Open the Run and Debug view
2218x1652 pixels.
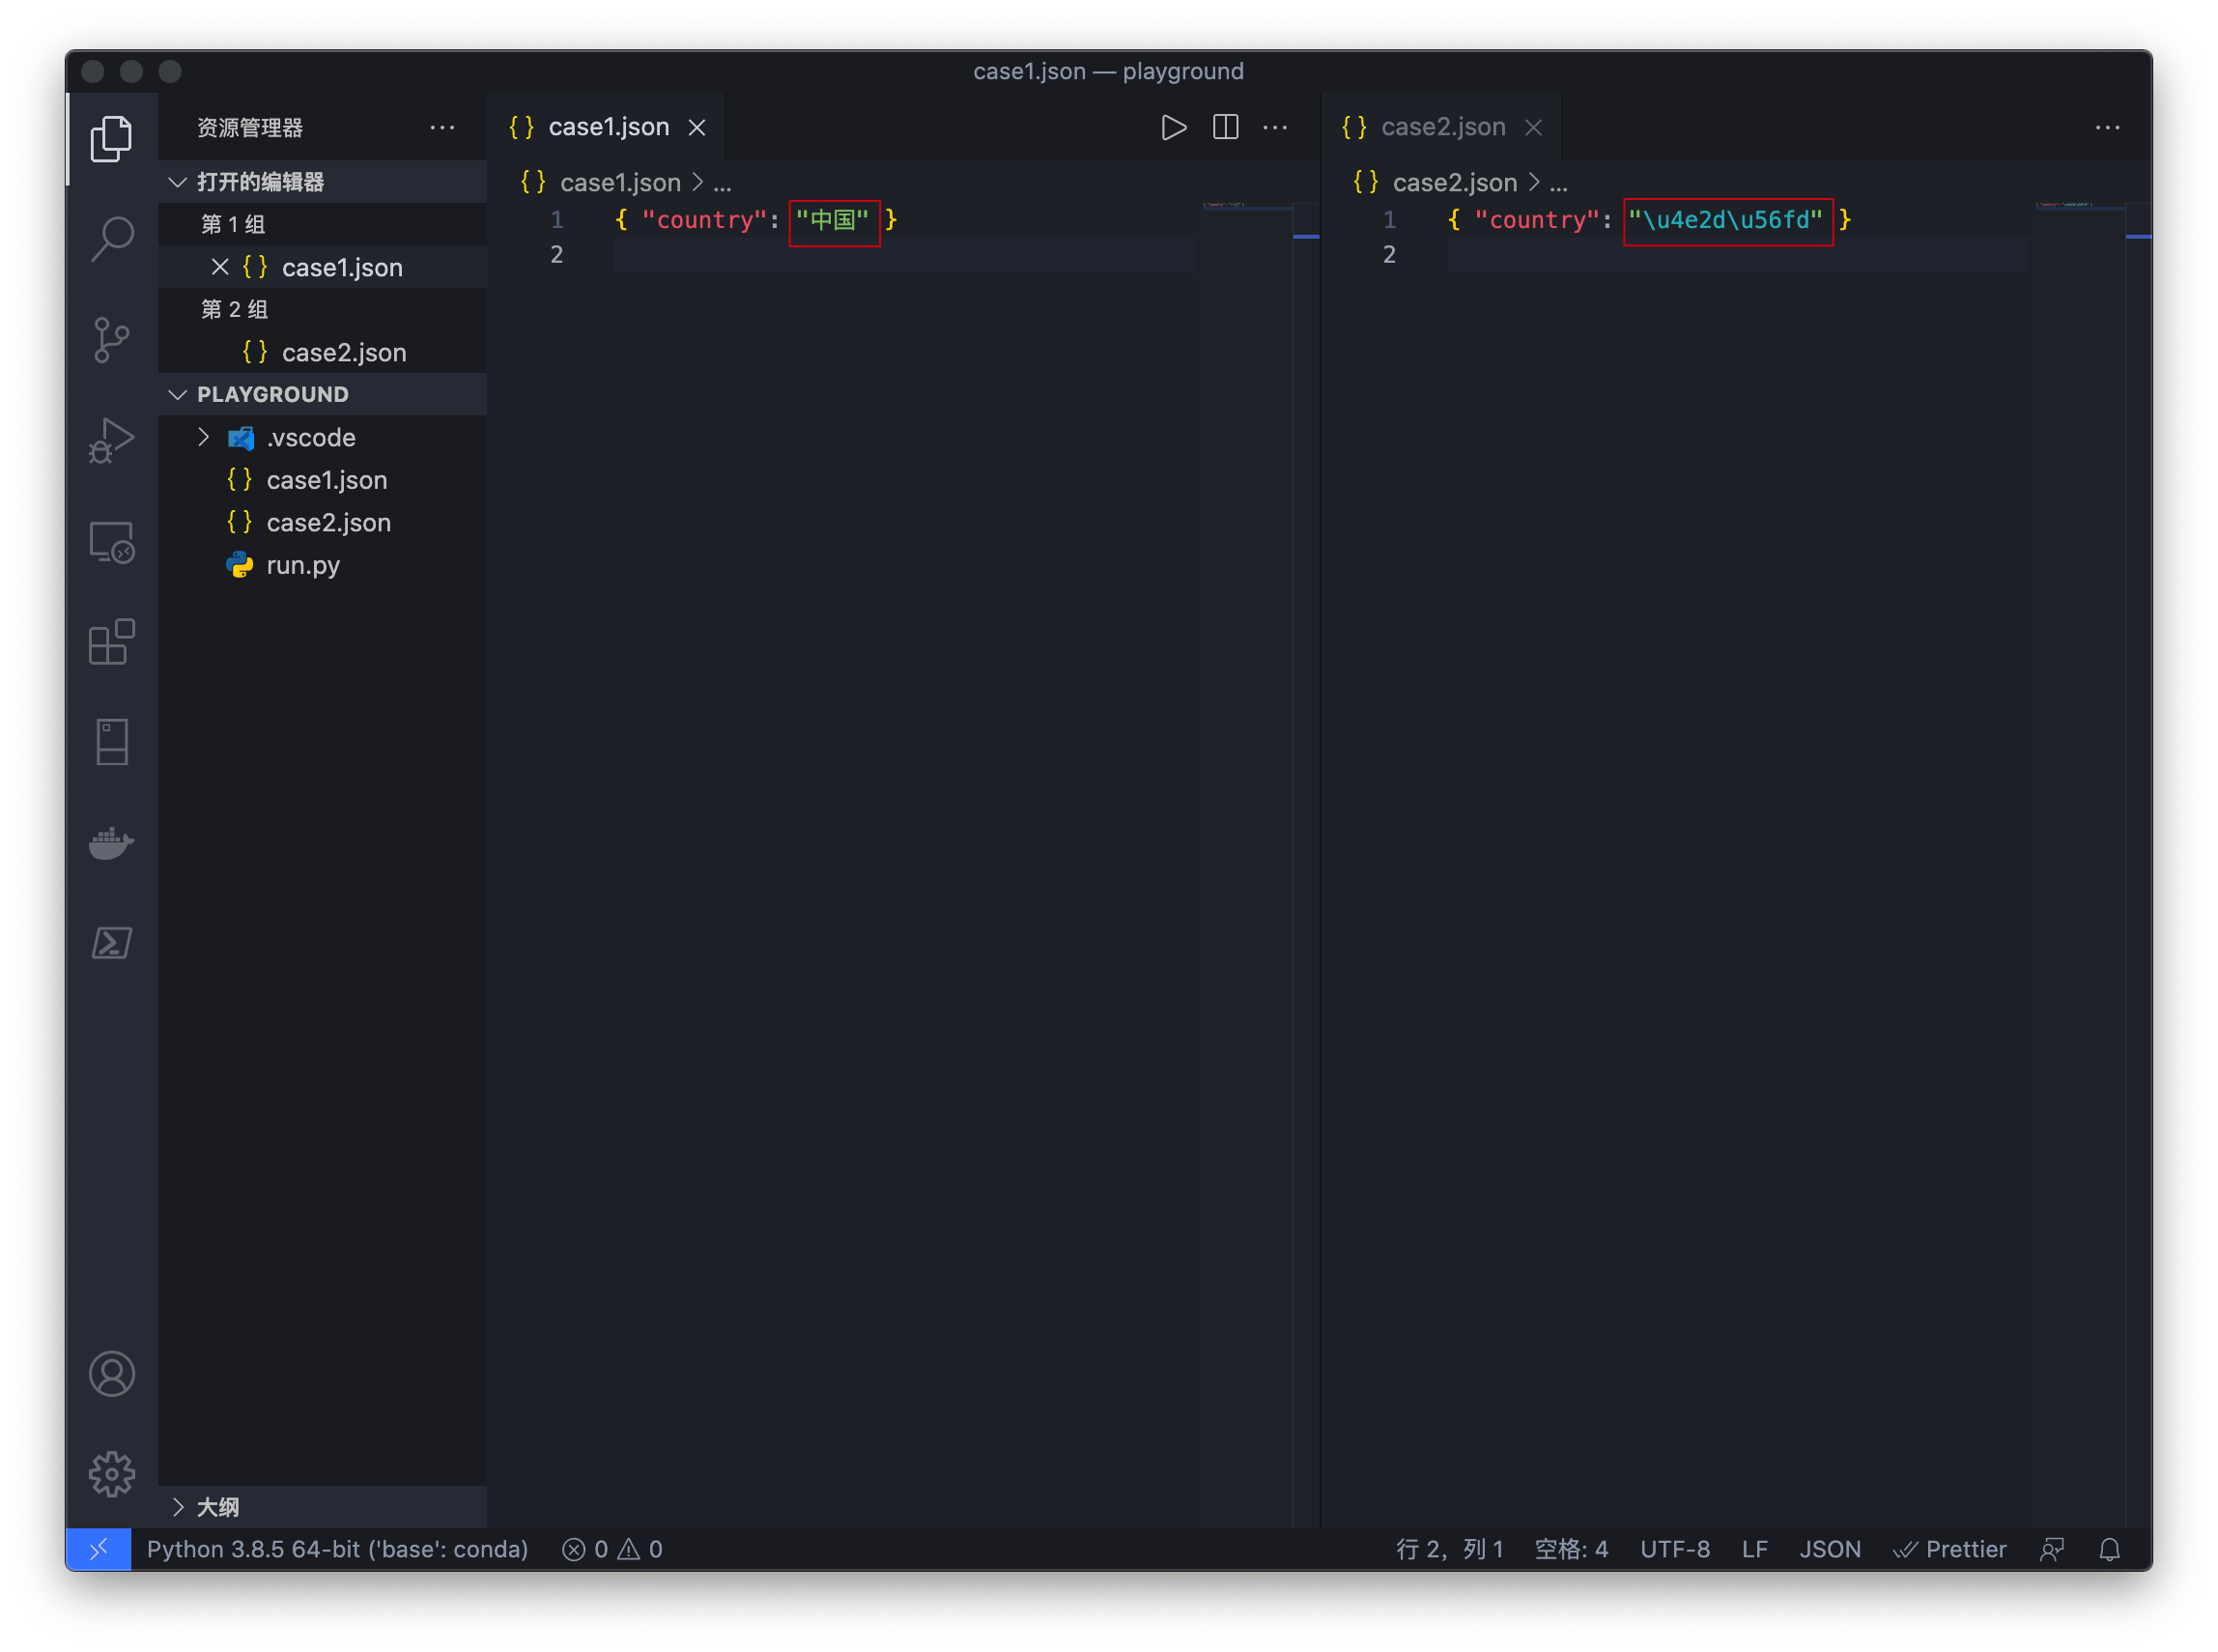[x=111, y=440]
